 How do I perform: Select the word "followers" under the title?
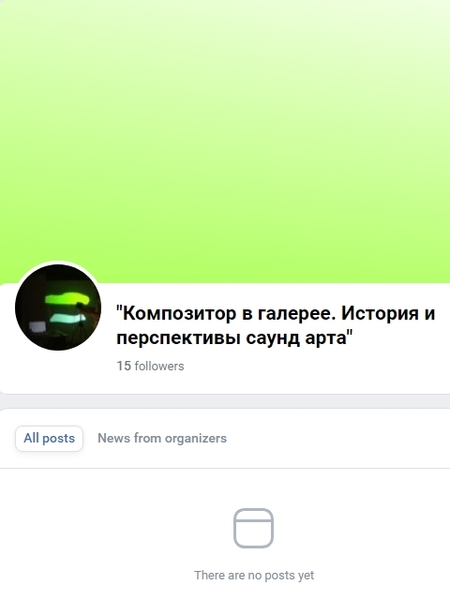159,366
